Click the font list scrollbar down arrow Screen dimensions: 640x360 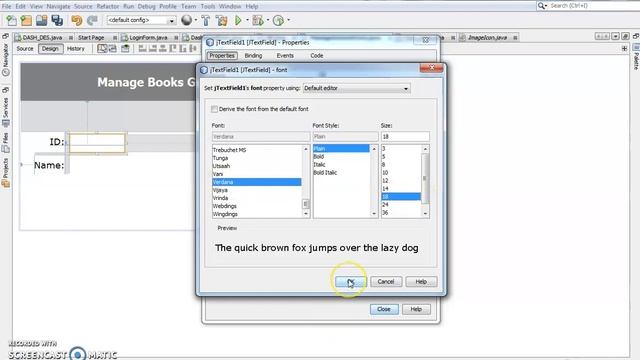pyautogui.click(x=306, y=214)
